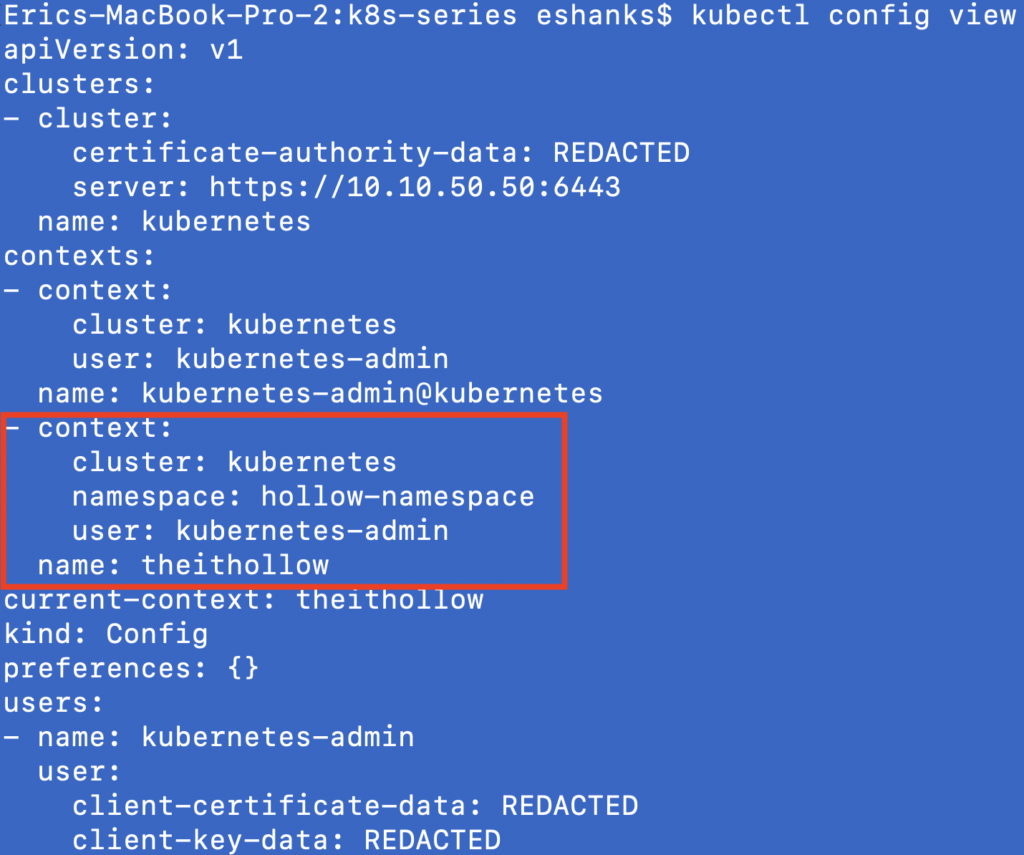
Task: Click name: theithollow inside the red box
Action: point(183,565)
